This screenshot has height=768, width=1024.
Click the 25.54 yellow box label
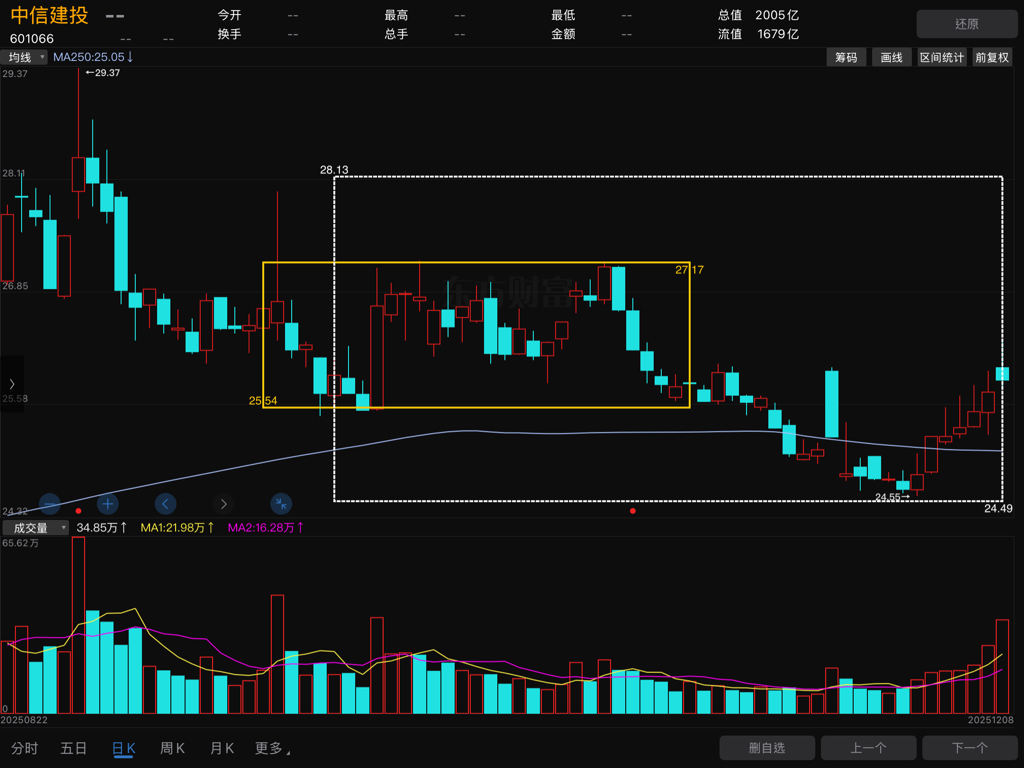[x=263, y=400]
